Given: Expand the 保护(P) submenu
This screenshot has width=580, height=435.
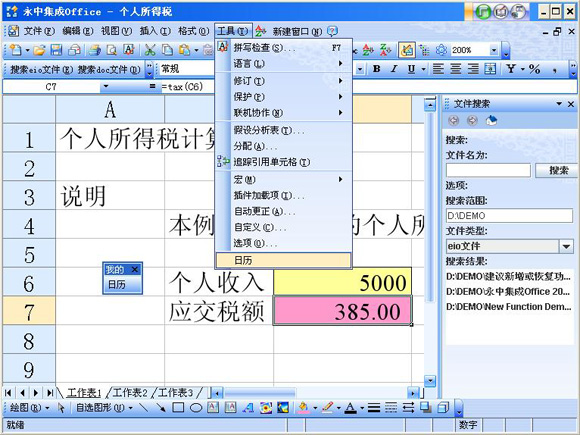Looking at the screenshot, I should pyautogui.click(x=283, y=97).
